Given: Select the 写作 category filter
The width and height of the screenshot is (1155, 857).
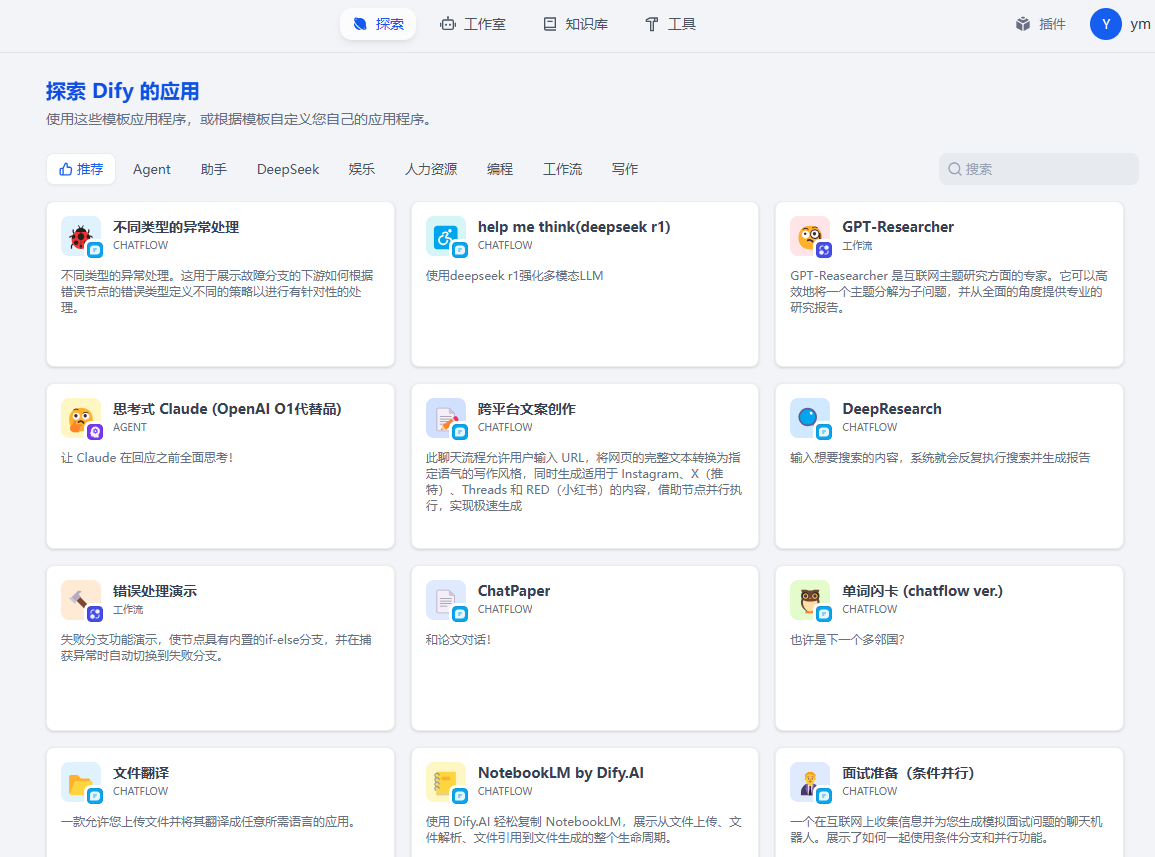Looking at the screenshot, I should [x=624, y=169].
